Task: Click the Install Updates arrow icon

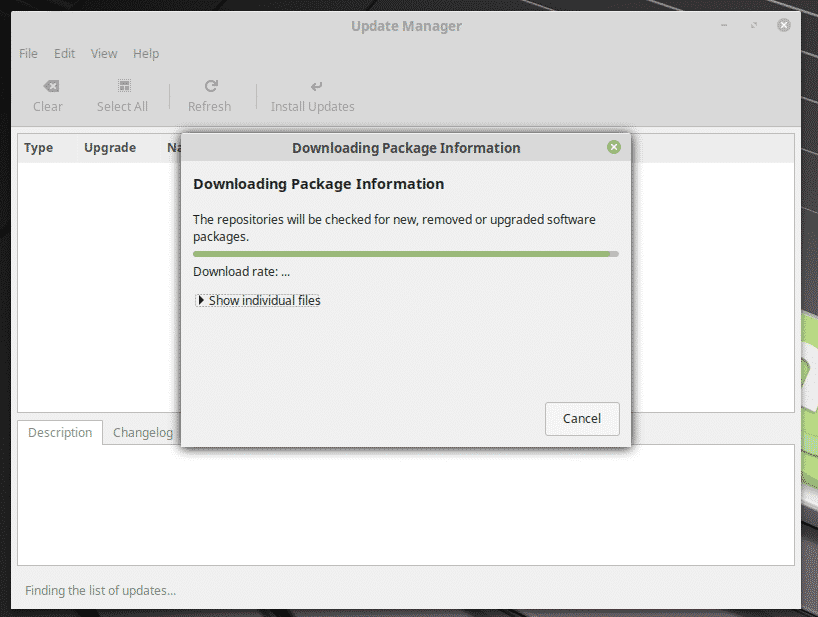Action: click(316, 87)
